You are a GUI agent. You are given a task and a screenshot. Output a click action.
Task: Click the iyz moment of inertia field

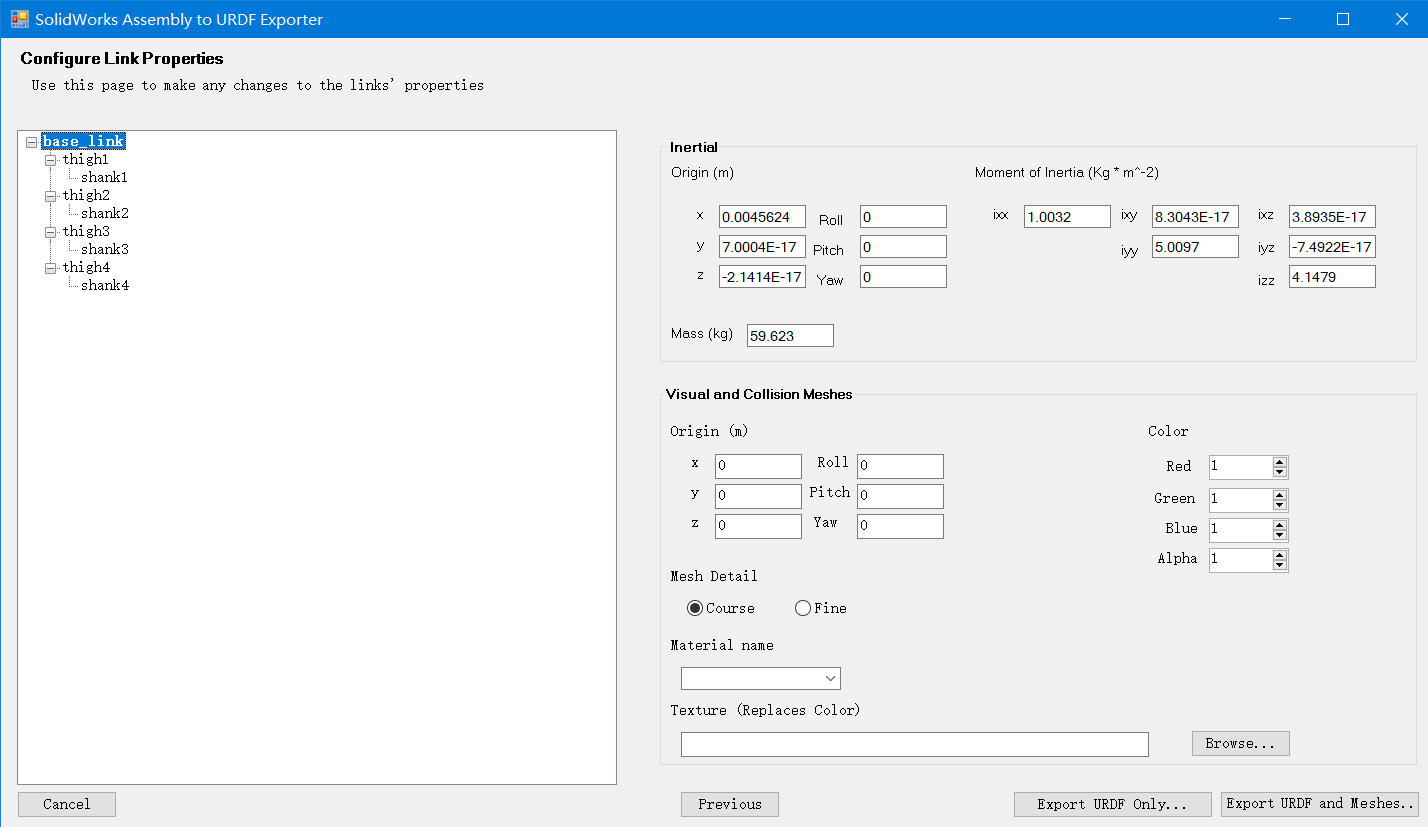tap(1332, 246)
